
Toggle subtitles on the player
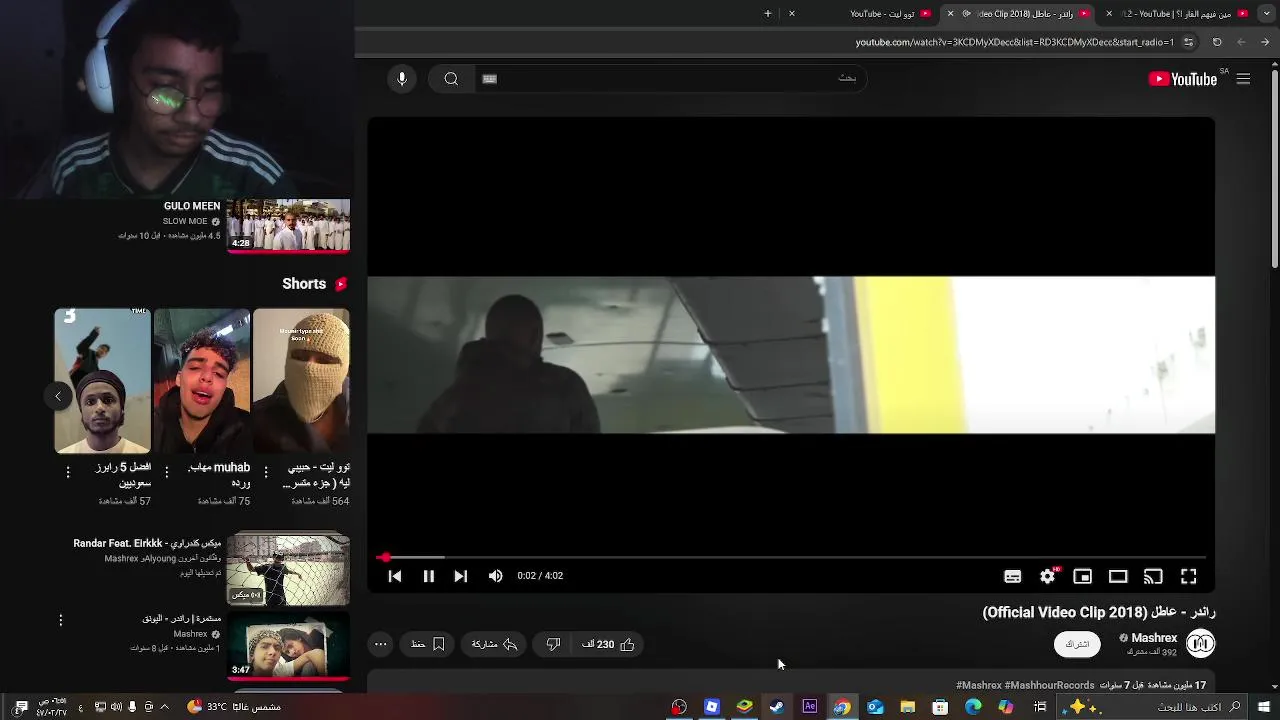(1012, 576)
